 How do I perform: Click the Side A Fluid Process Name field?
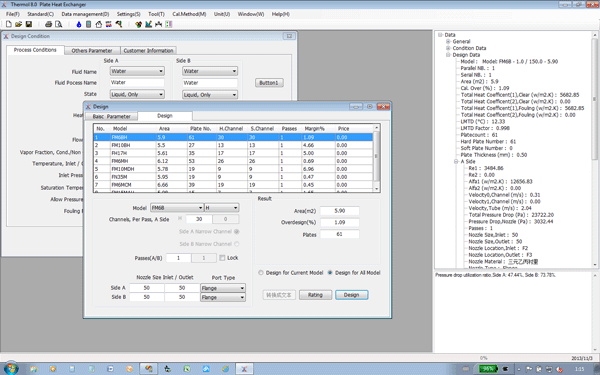click(137, 82)
